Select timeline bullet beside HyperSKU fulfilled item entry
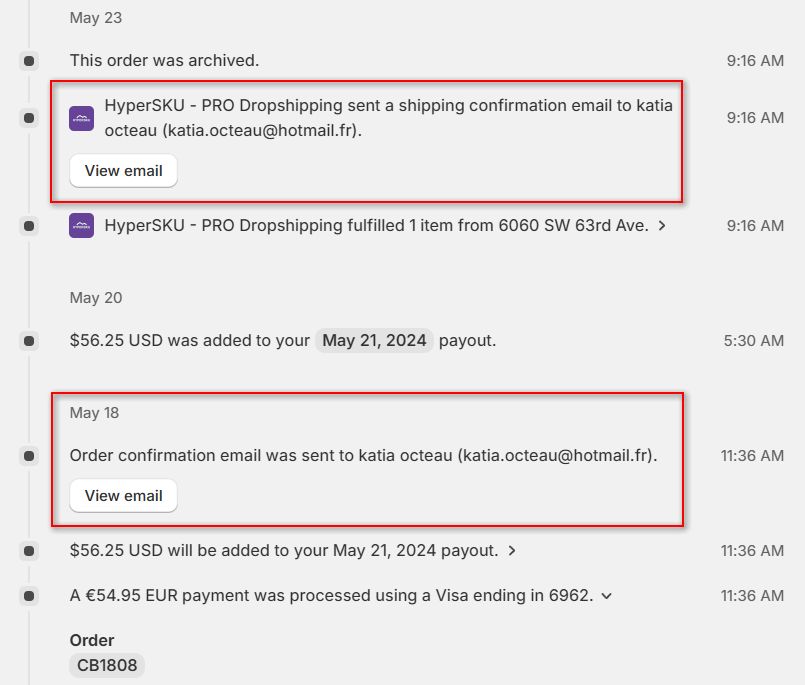The width and height of the screenshot is (805, 685). click(x=29, y=226)
